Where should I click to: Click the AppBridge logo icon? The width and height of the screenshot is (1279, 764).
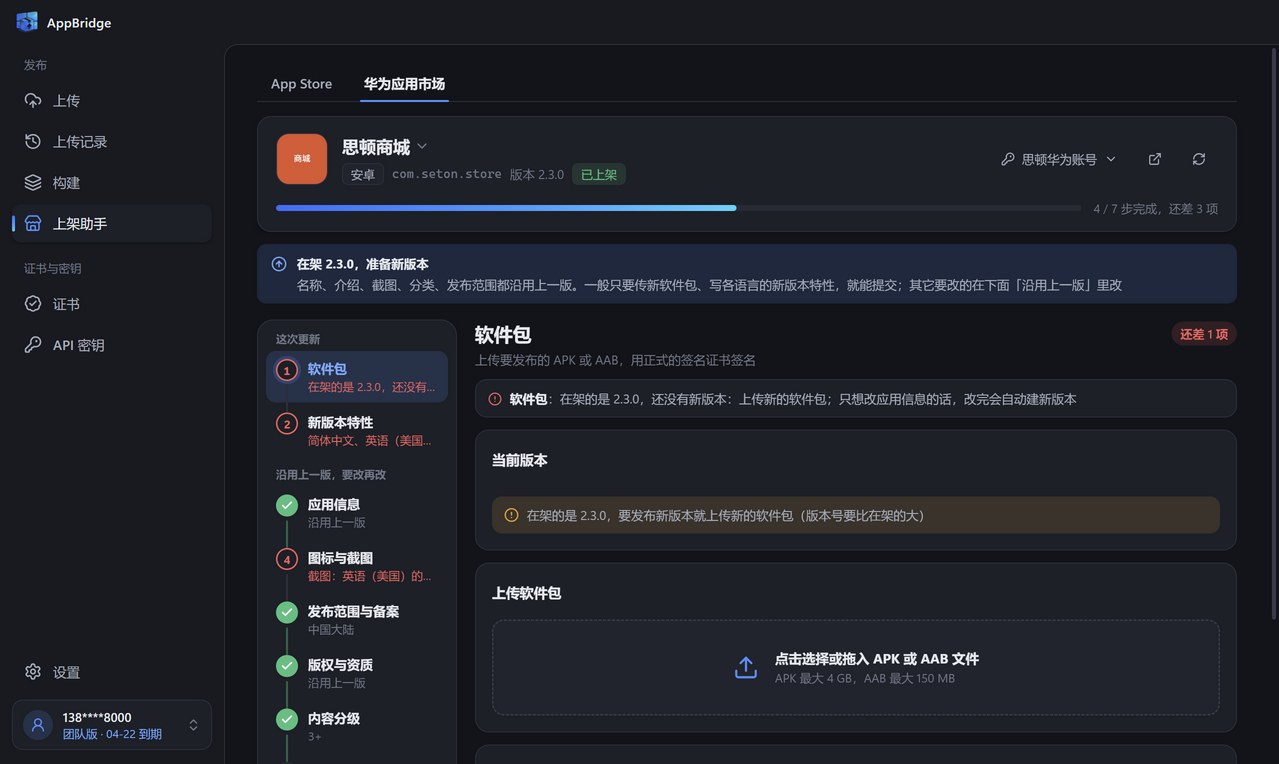pos(27,22)
